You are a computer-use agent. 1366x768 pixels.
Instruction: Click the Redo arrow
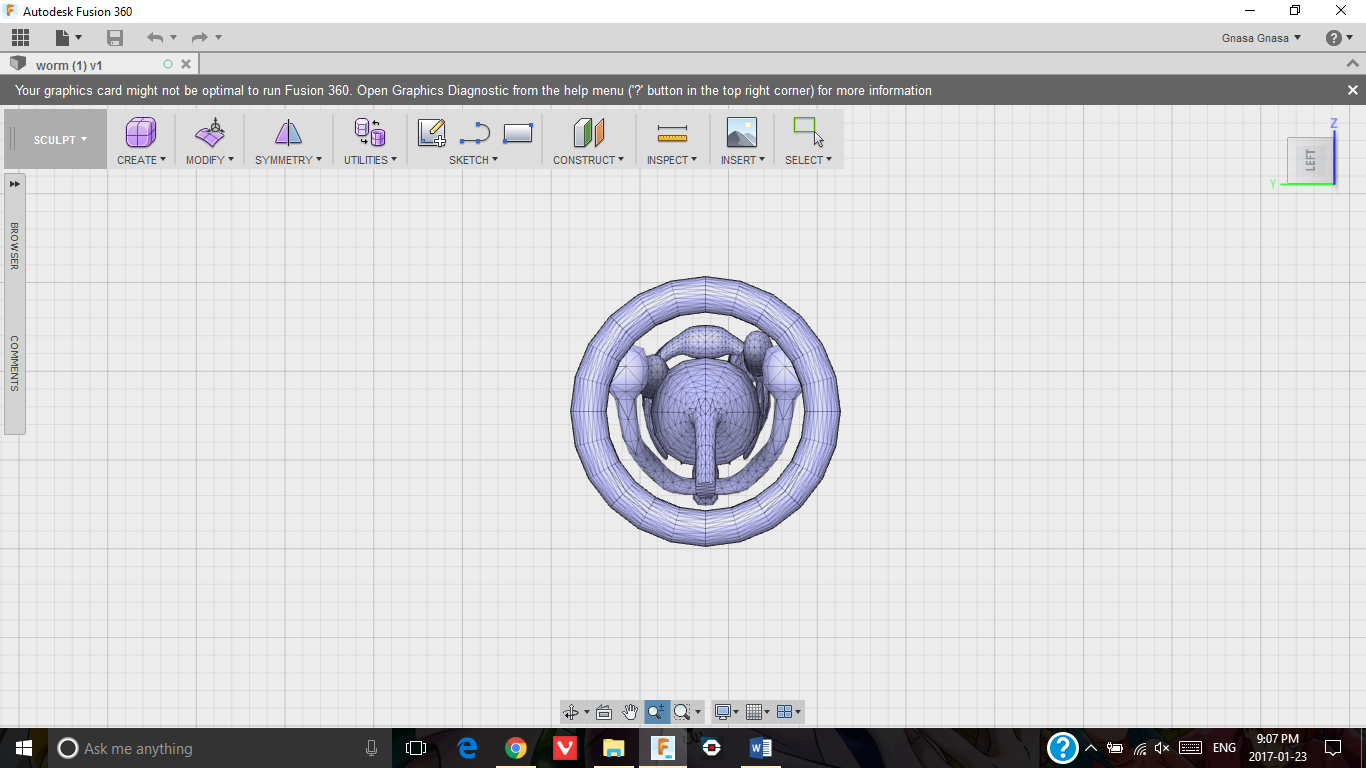tap(200, 38)
